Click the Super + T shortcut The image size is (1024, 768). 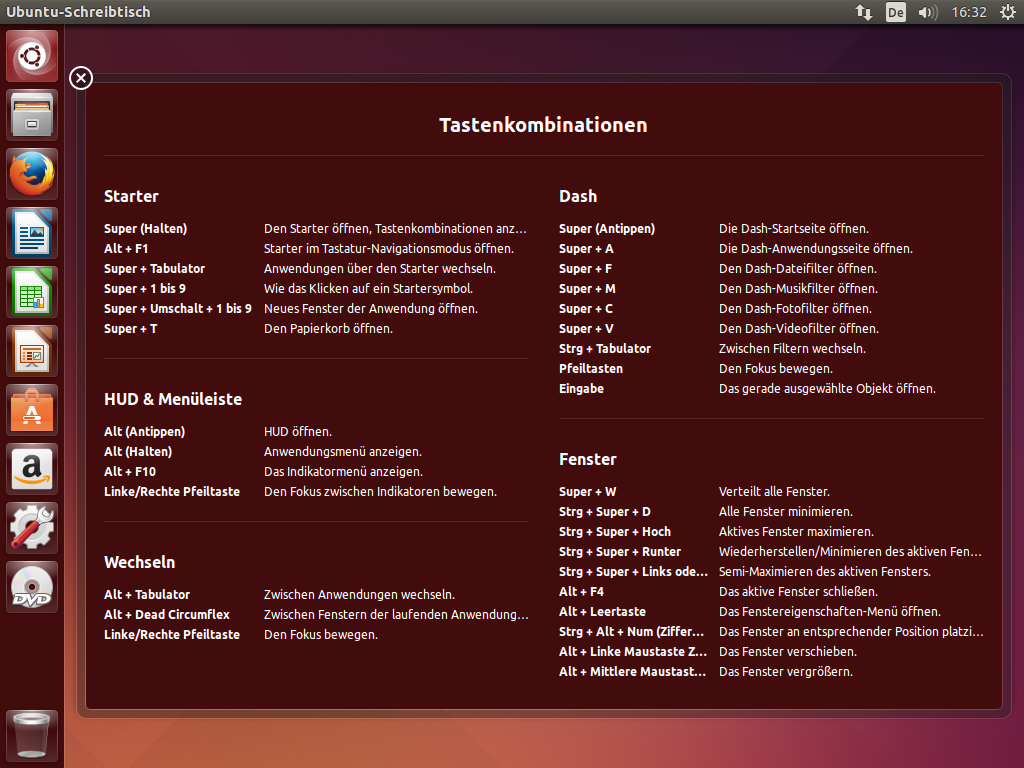pyautogui.click(x=131, y=328)
